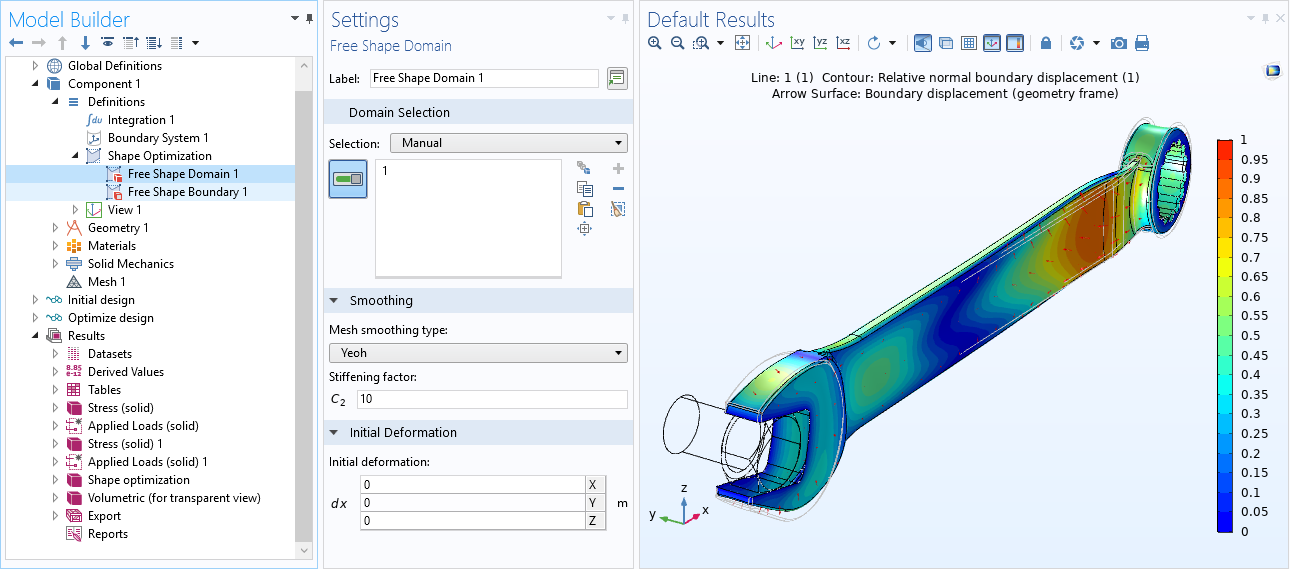
Task: Click the Stiffening factor C2 input field
Action: click(x=492, y=399)
